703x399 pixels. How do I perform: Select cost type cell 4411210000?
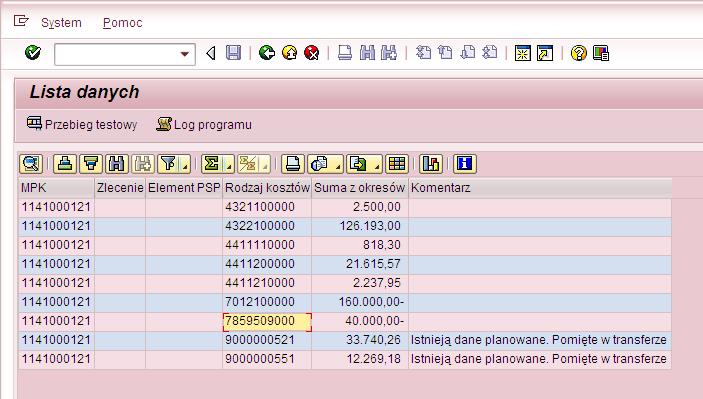click(x=267, y=283)
